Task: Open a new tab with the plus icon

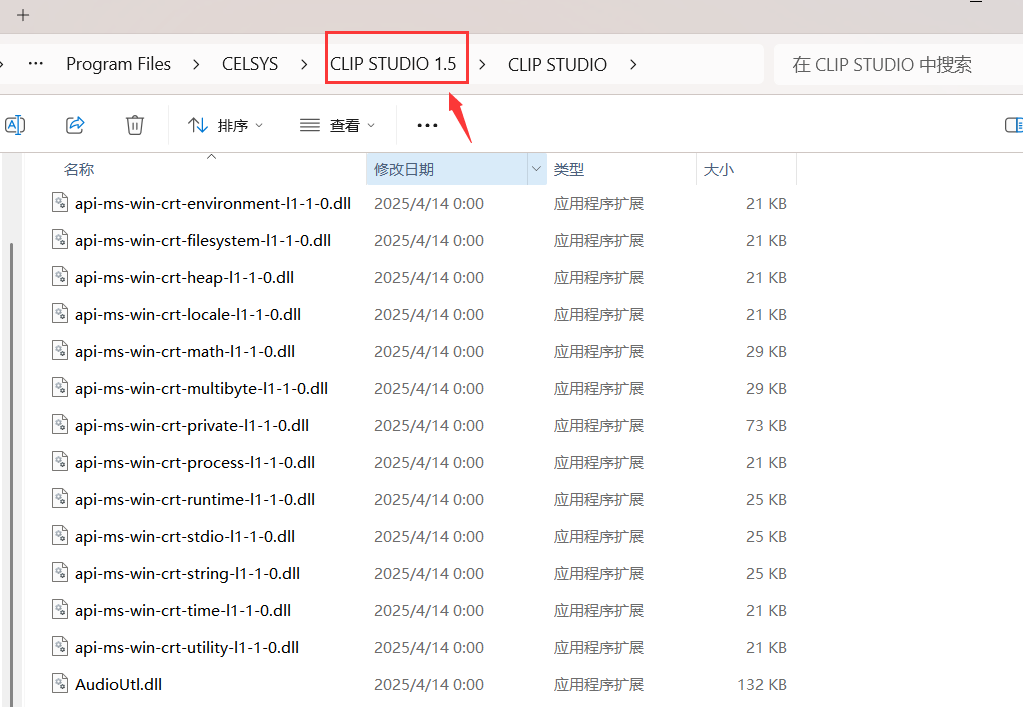Action: [x=22, y=15]
